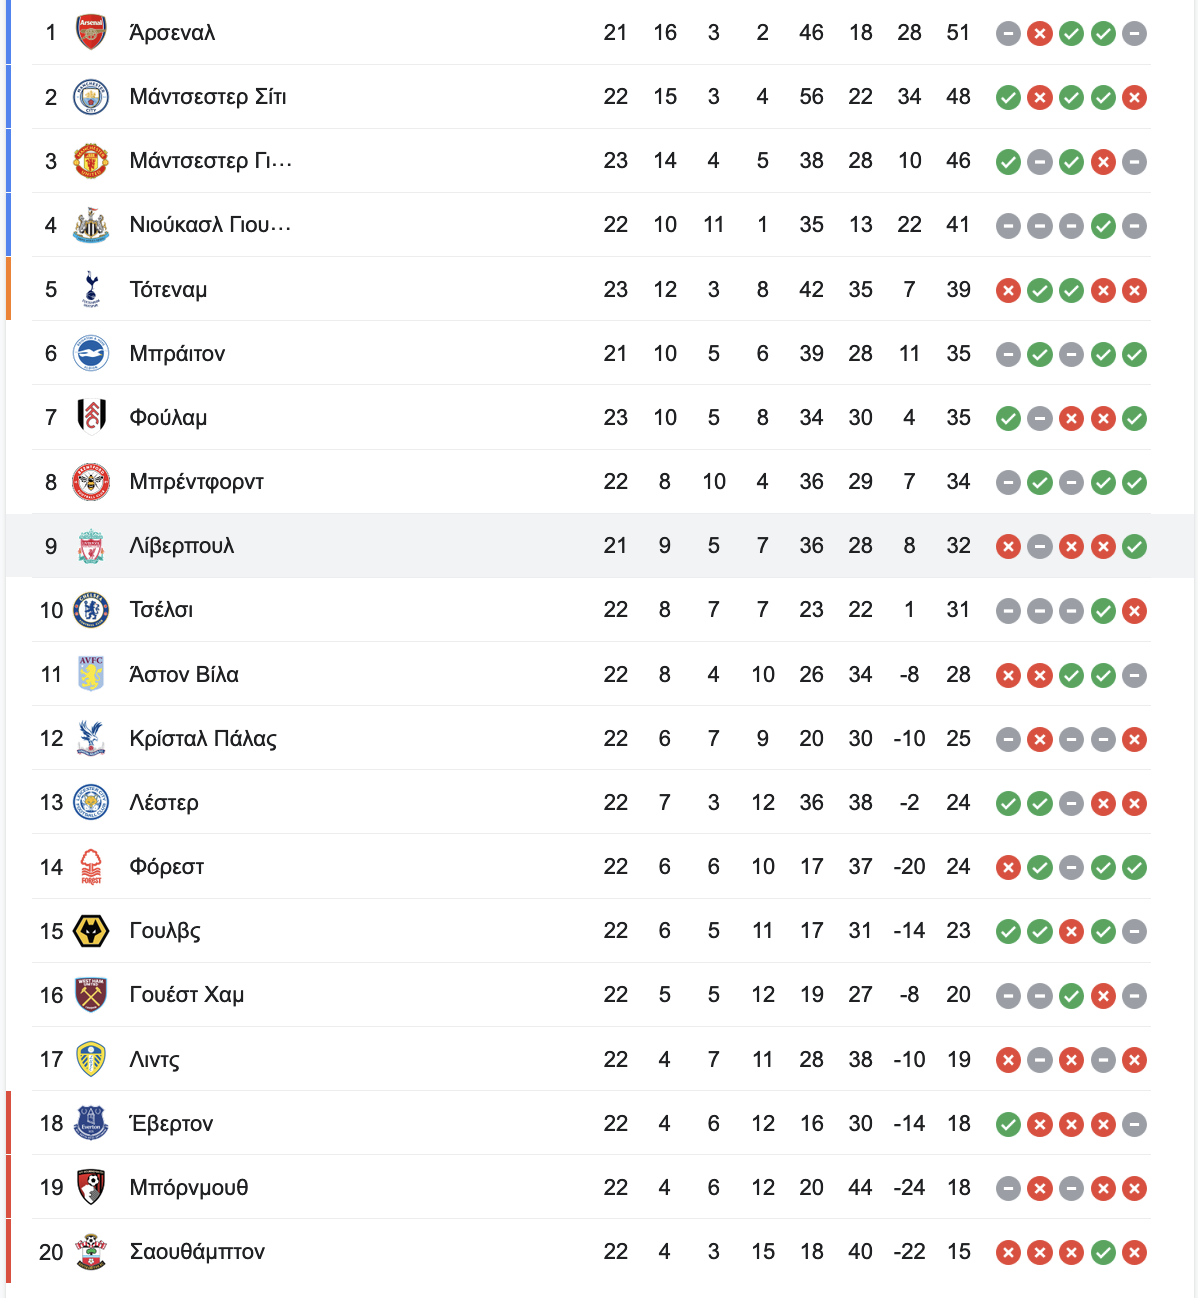Click the Crystal Palace eagle crest
Viewport: 1198px width, 1298px height.
[91, 738]
